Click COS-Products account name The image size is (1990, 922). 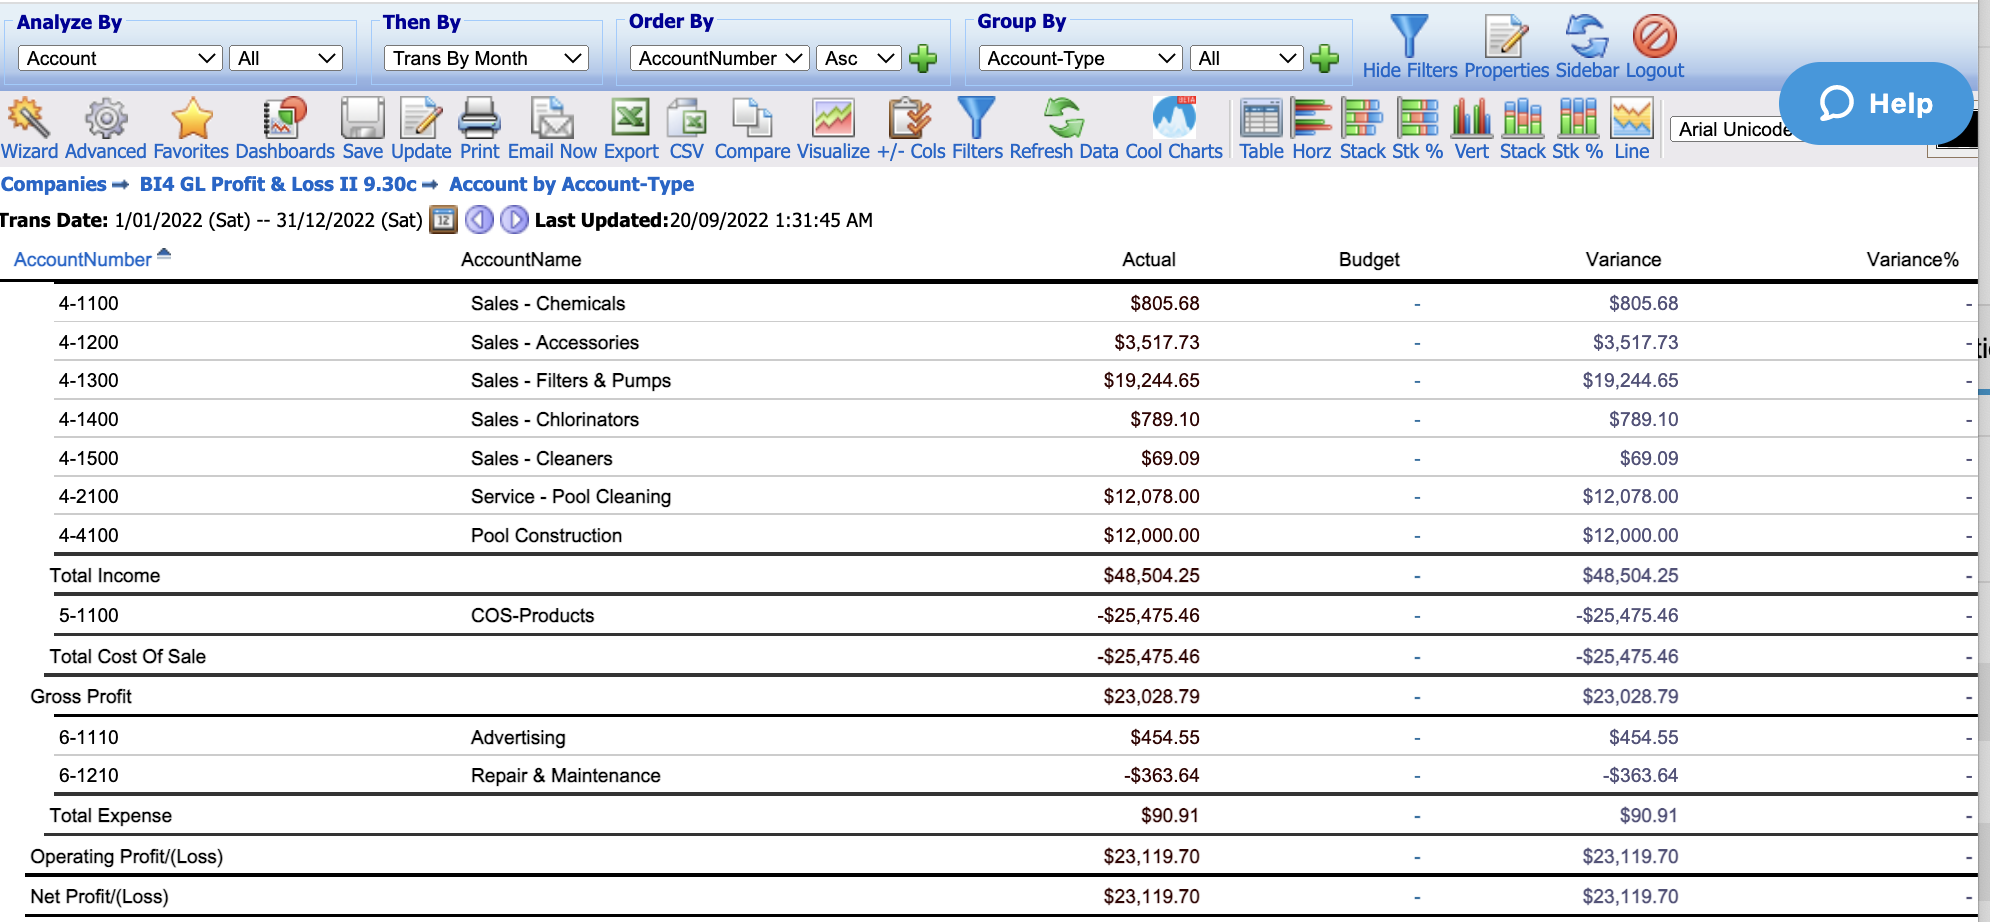point(533,615)
